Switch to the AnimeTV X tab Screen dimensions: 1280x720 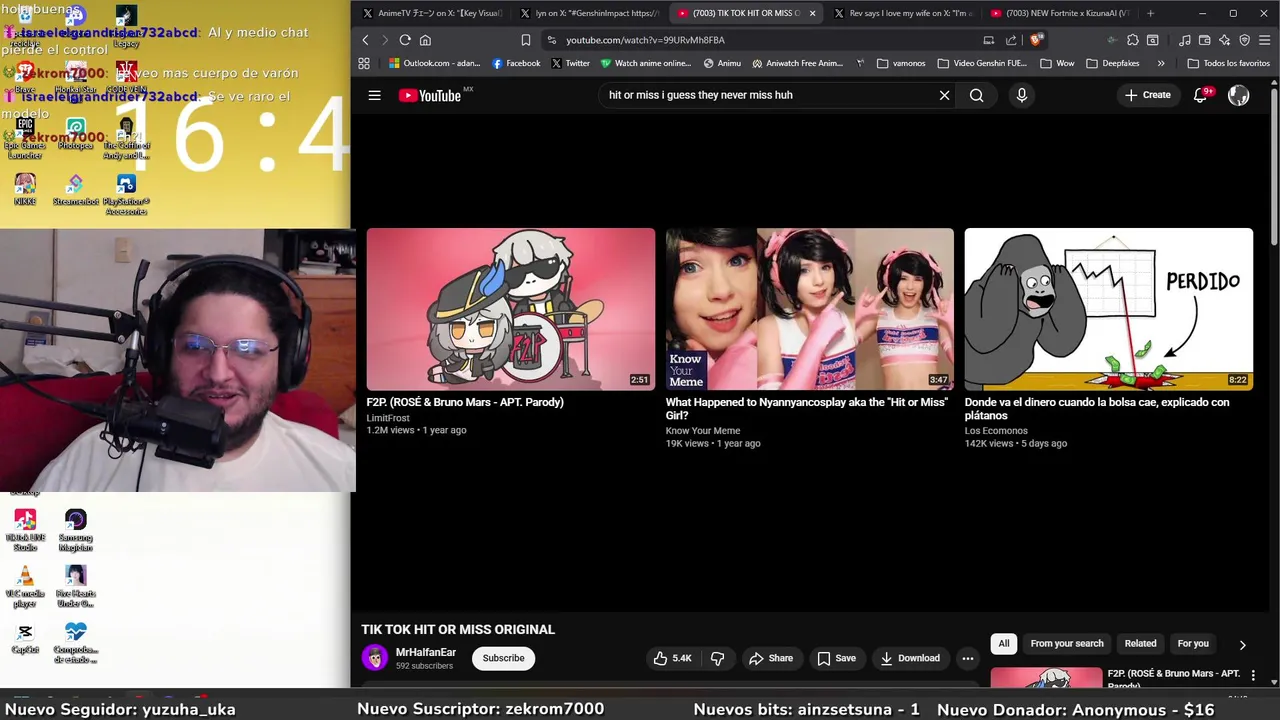432,13
